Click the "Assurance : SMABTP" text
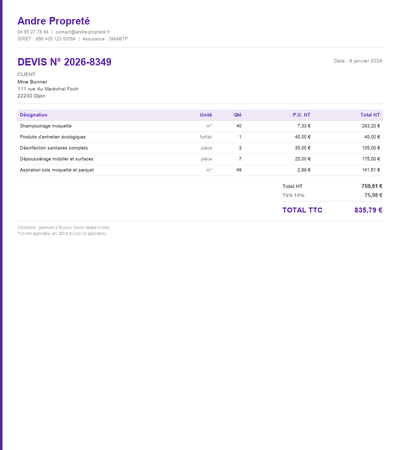Viewport: 400px width, 450px height. click(x=105, y=39)
